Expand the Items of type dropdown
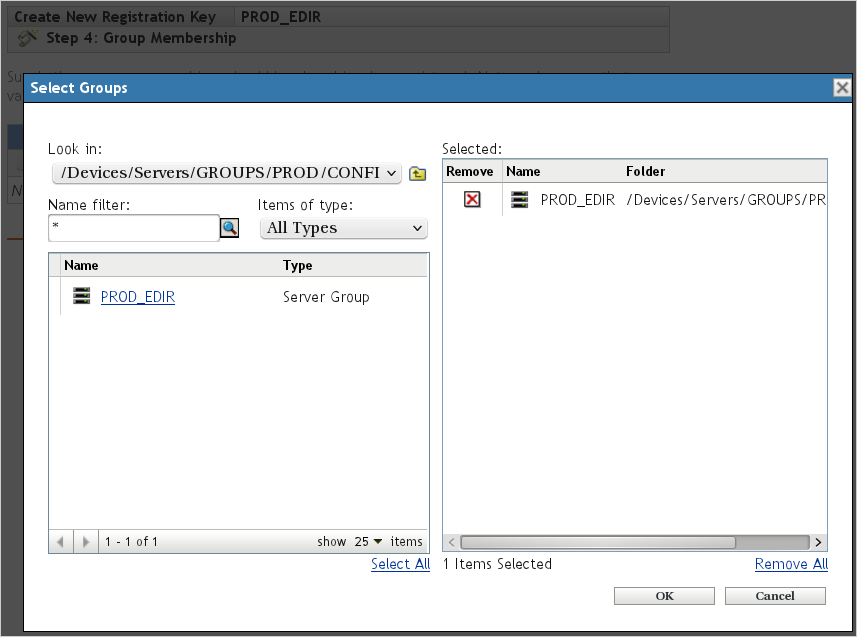 pyautogui.click(x=343, y=228)
